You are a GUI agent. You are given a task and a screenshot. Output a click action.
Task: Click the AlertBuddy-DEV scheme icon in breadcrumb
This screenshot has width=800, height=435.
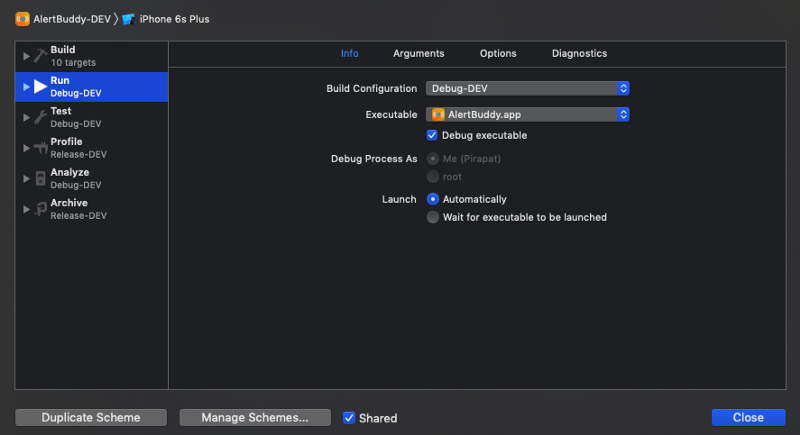click(x=22, y=19)
